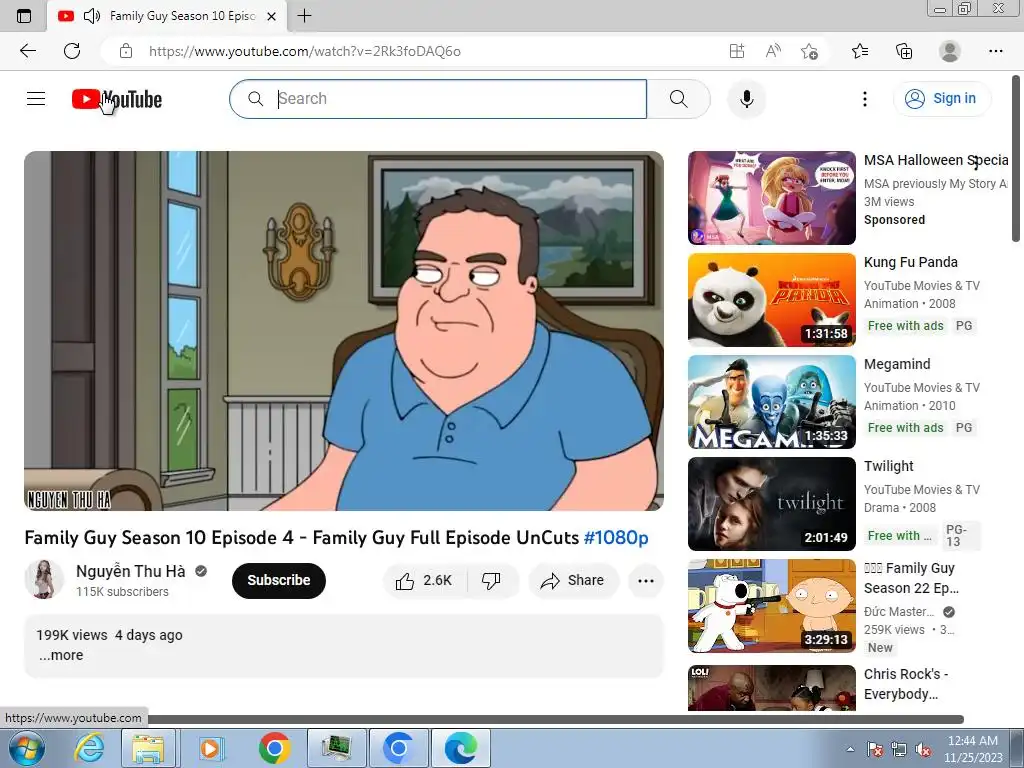Like the video with thumbs up

tap(424, 581)
